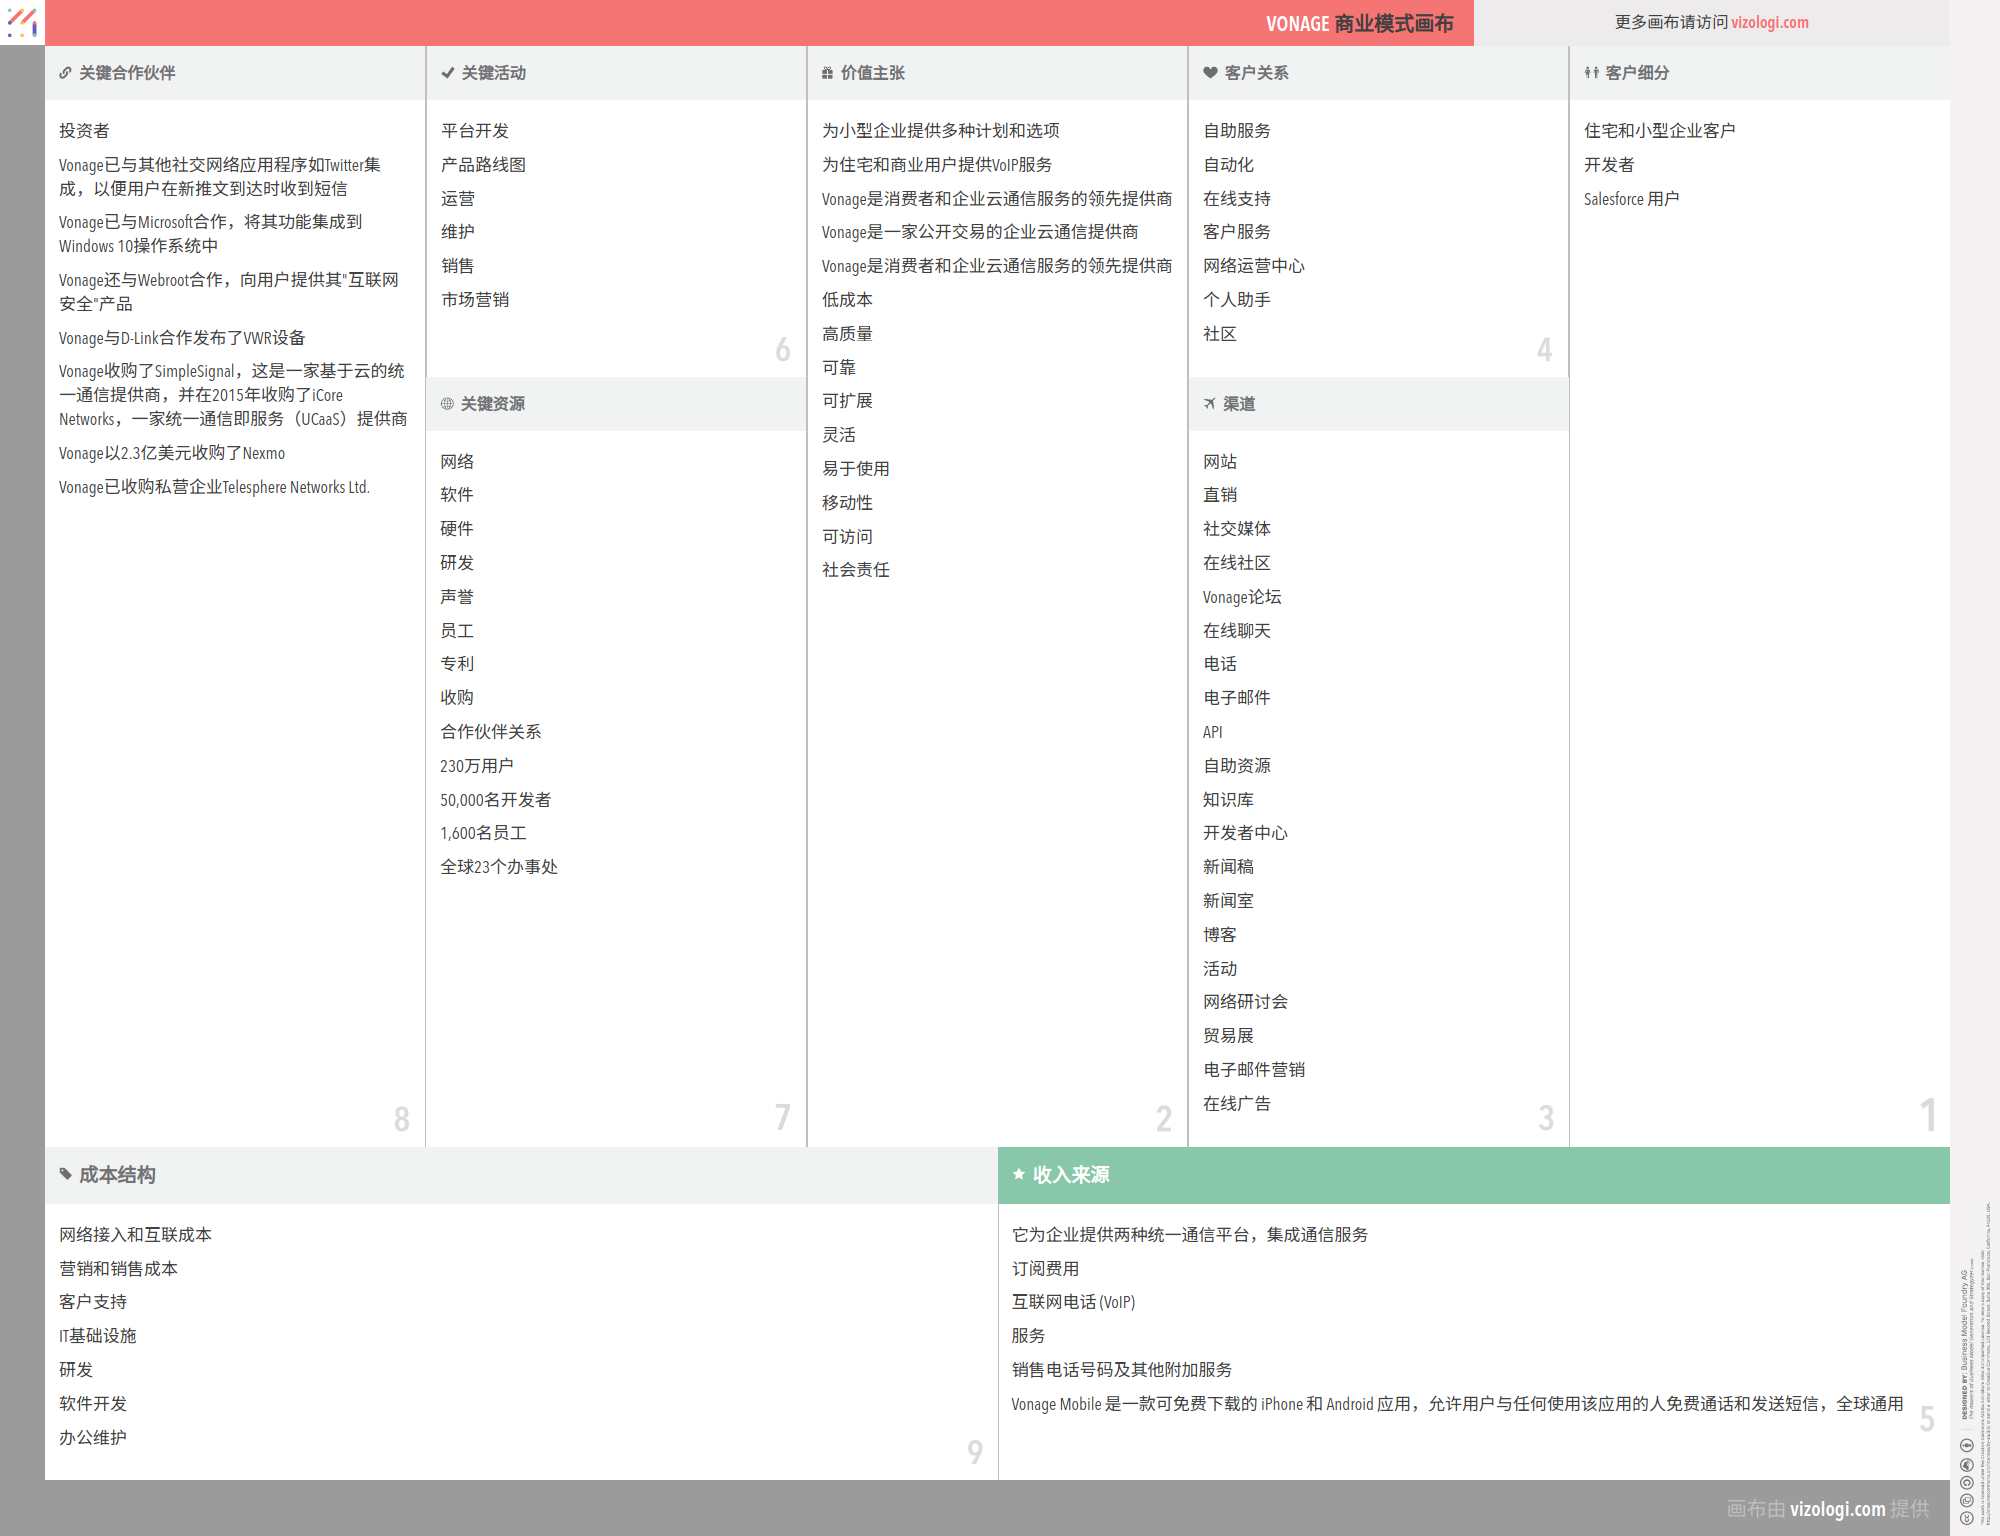Viewport: 2000px width, 1536px height.
Task: Click the people icon beside 客户细分
Action: [x=1591, y=73]
